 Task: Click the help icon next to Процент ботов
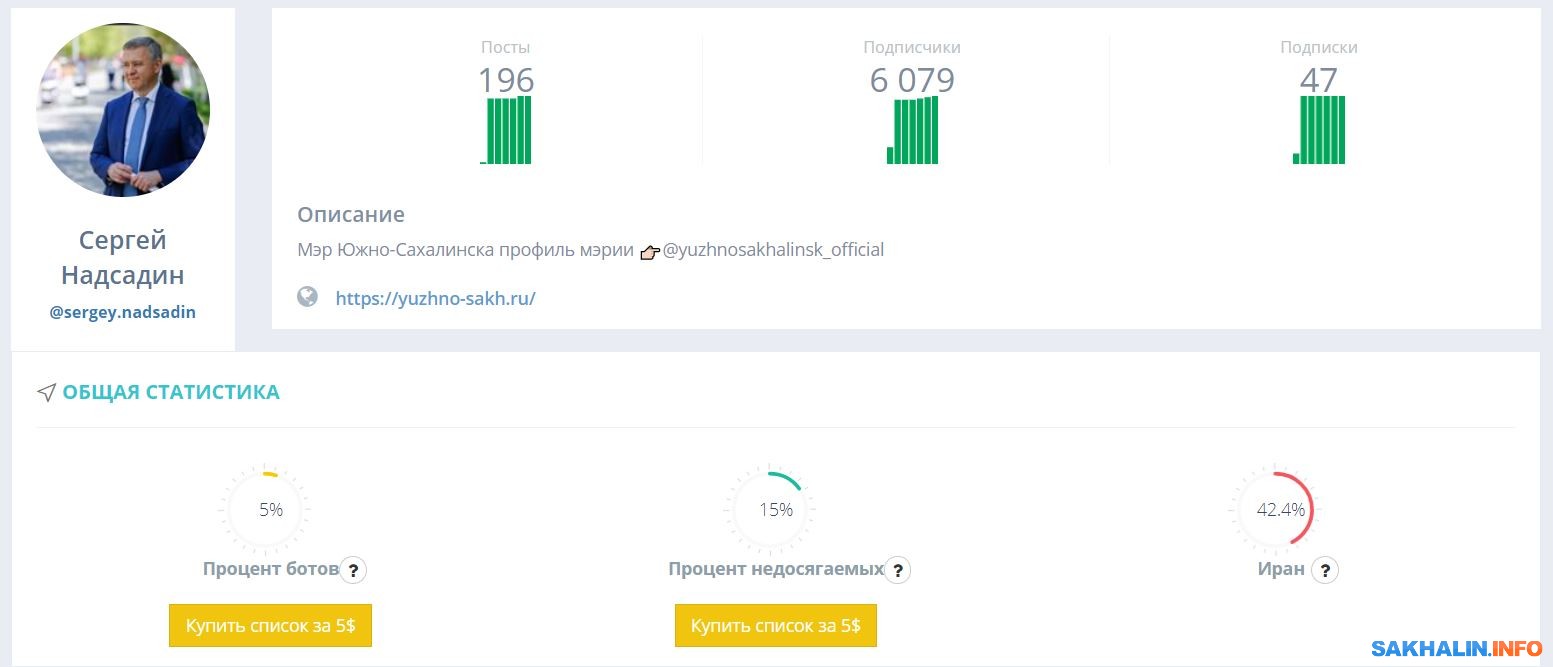(353, 570)
